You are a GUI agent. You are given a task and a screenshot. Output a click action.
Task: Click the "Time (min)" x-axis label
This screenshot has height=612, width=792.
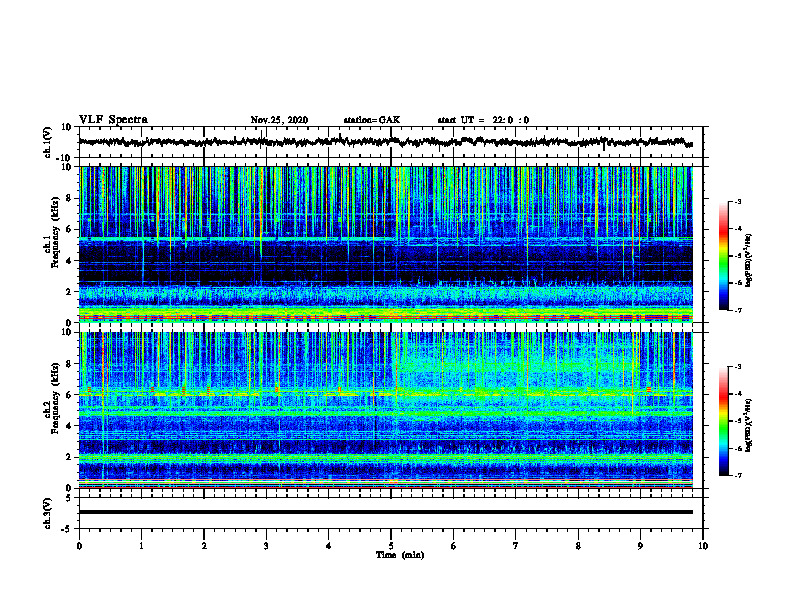pos(400,555)
